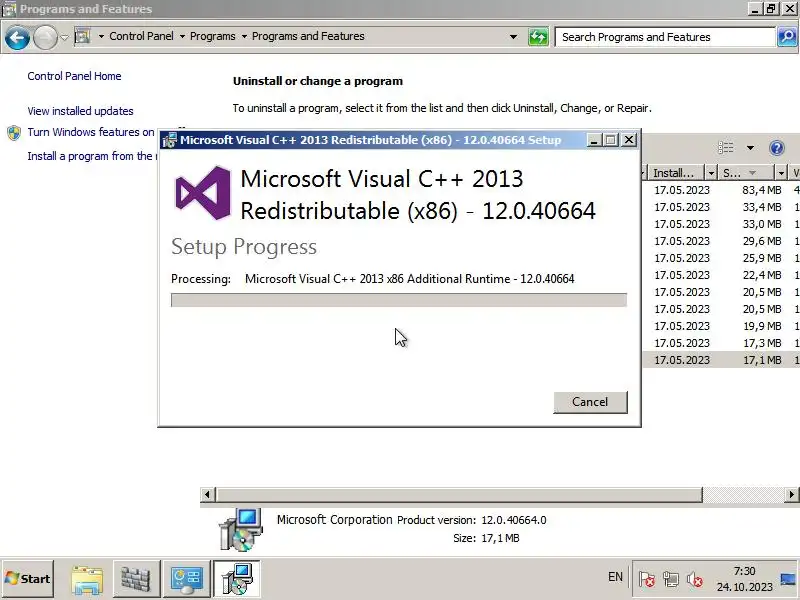This screenshot has width=800, height=600.
Task: Select Control Panel breadcrumb
Action: coord(141,36)
